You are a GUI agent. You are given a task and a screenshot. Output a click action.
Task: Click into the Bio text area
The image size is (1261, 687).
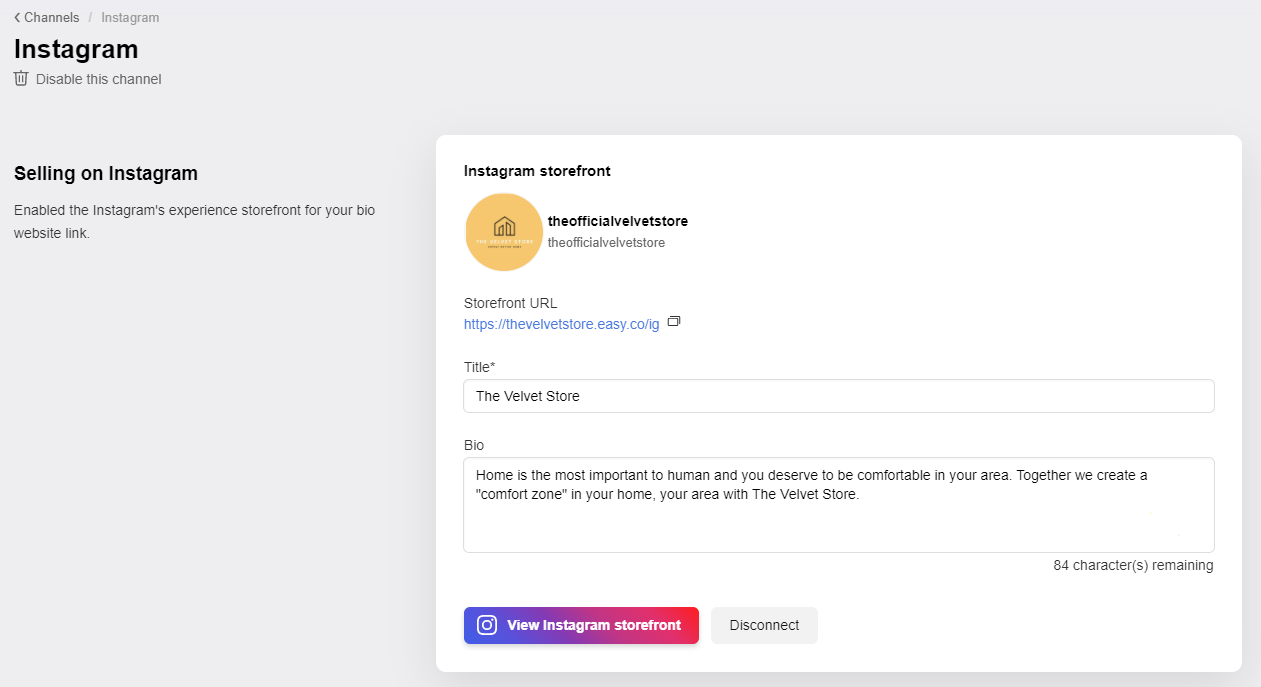pos(839,505)
